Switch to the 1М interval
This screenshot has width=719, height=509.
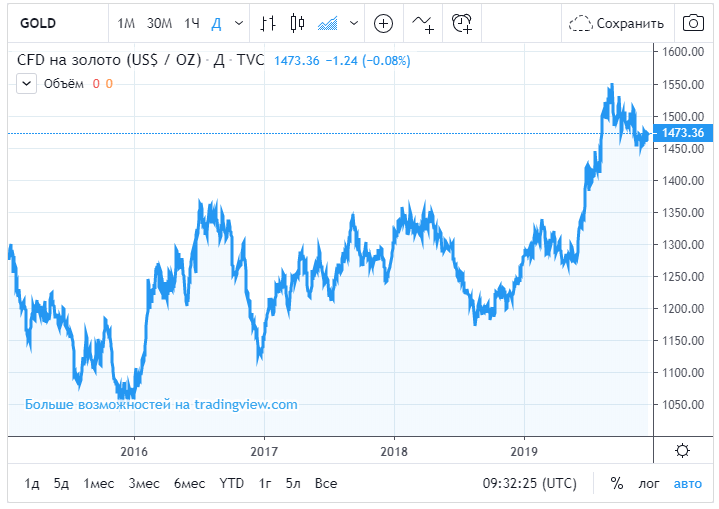click(x=126, y=23)
